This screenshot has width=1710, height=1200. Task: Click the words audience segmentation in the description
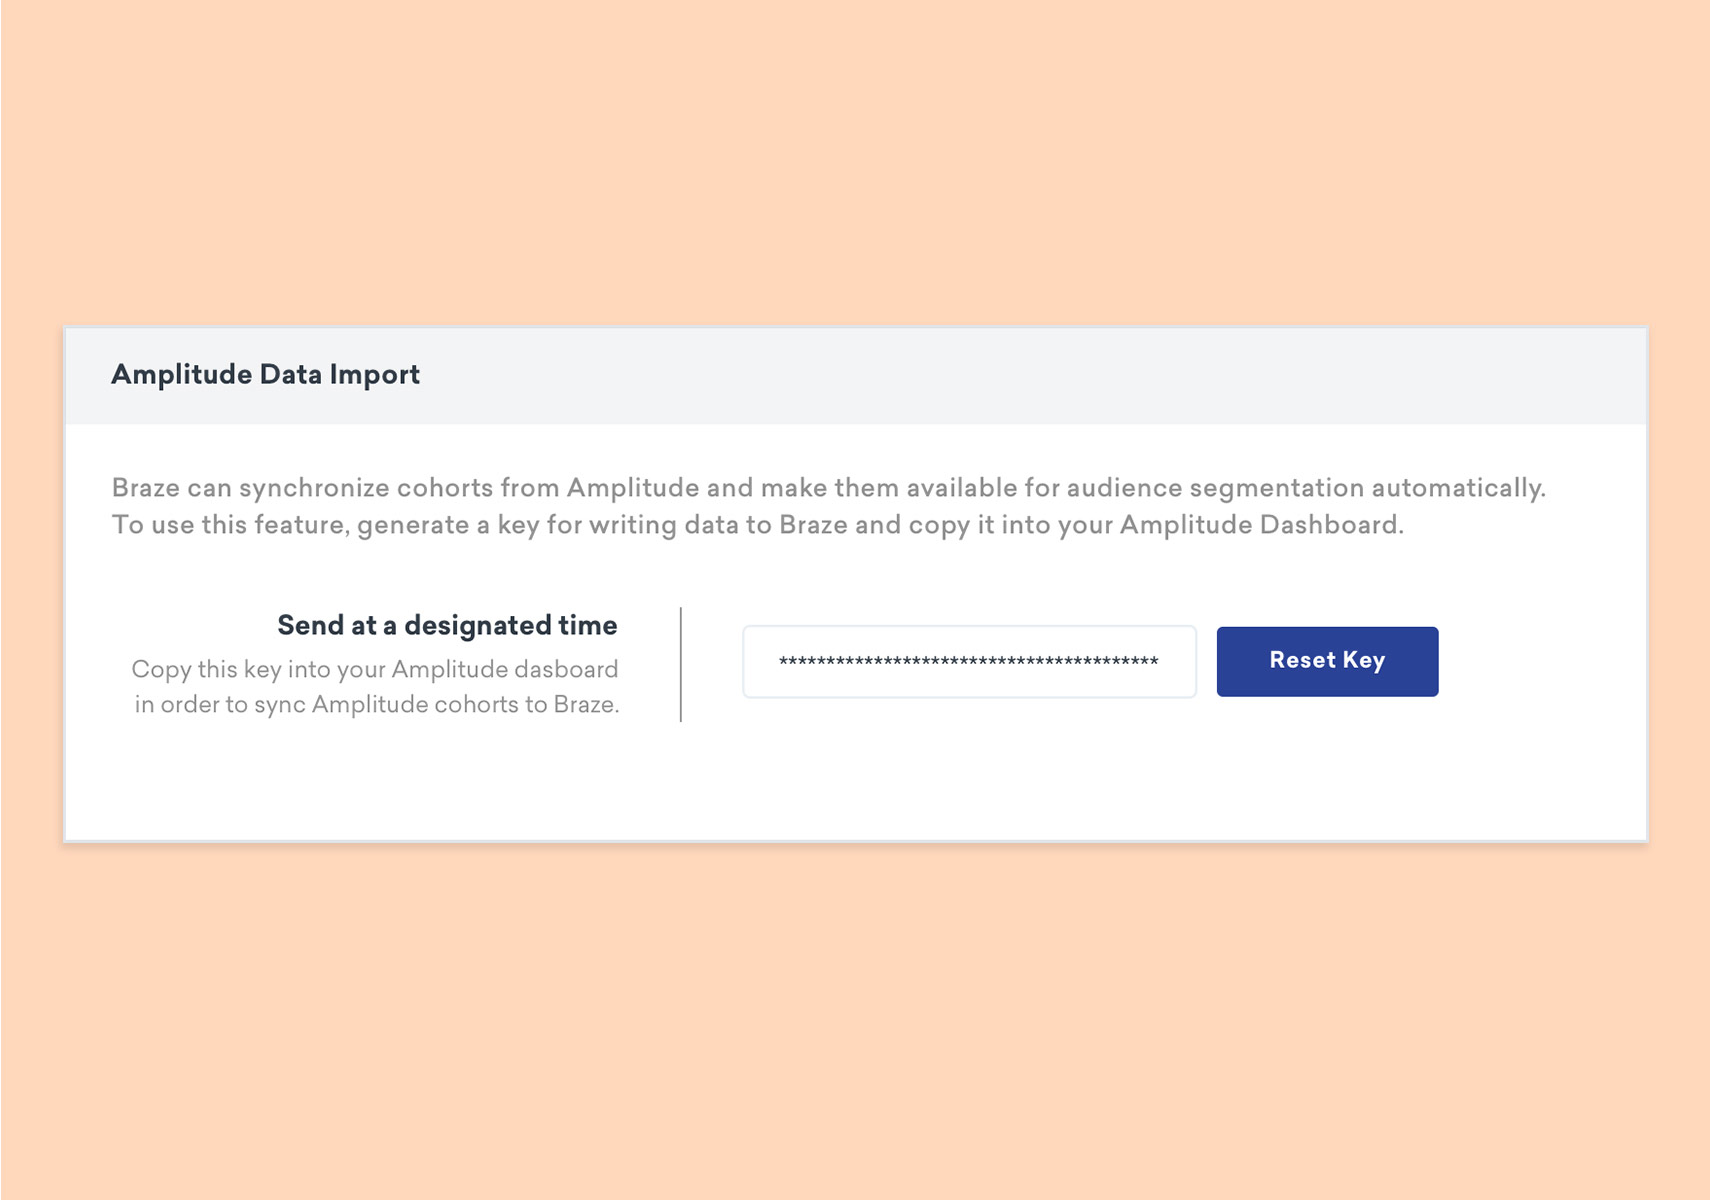(x=1215, y=488)
